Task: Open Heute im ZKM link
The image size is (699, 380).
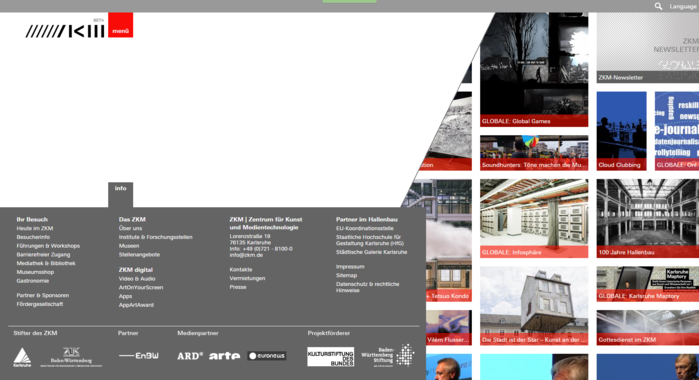Action: coord(35,228)
